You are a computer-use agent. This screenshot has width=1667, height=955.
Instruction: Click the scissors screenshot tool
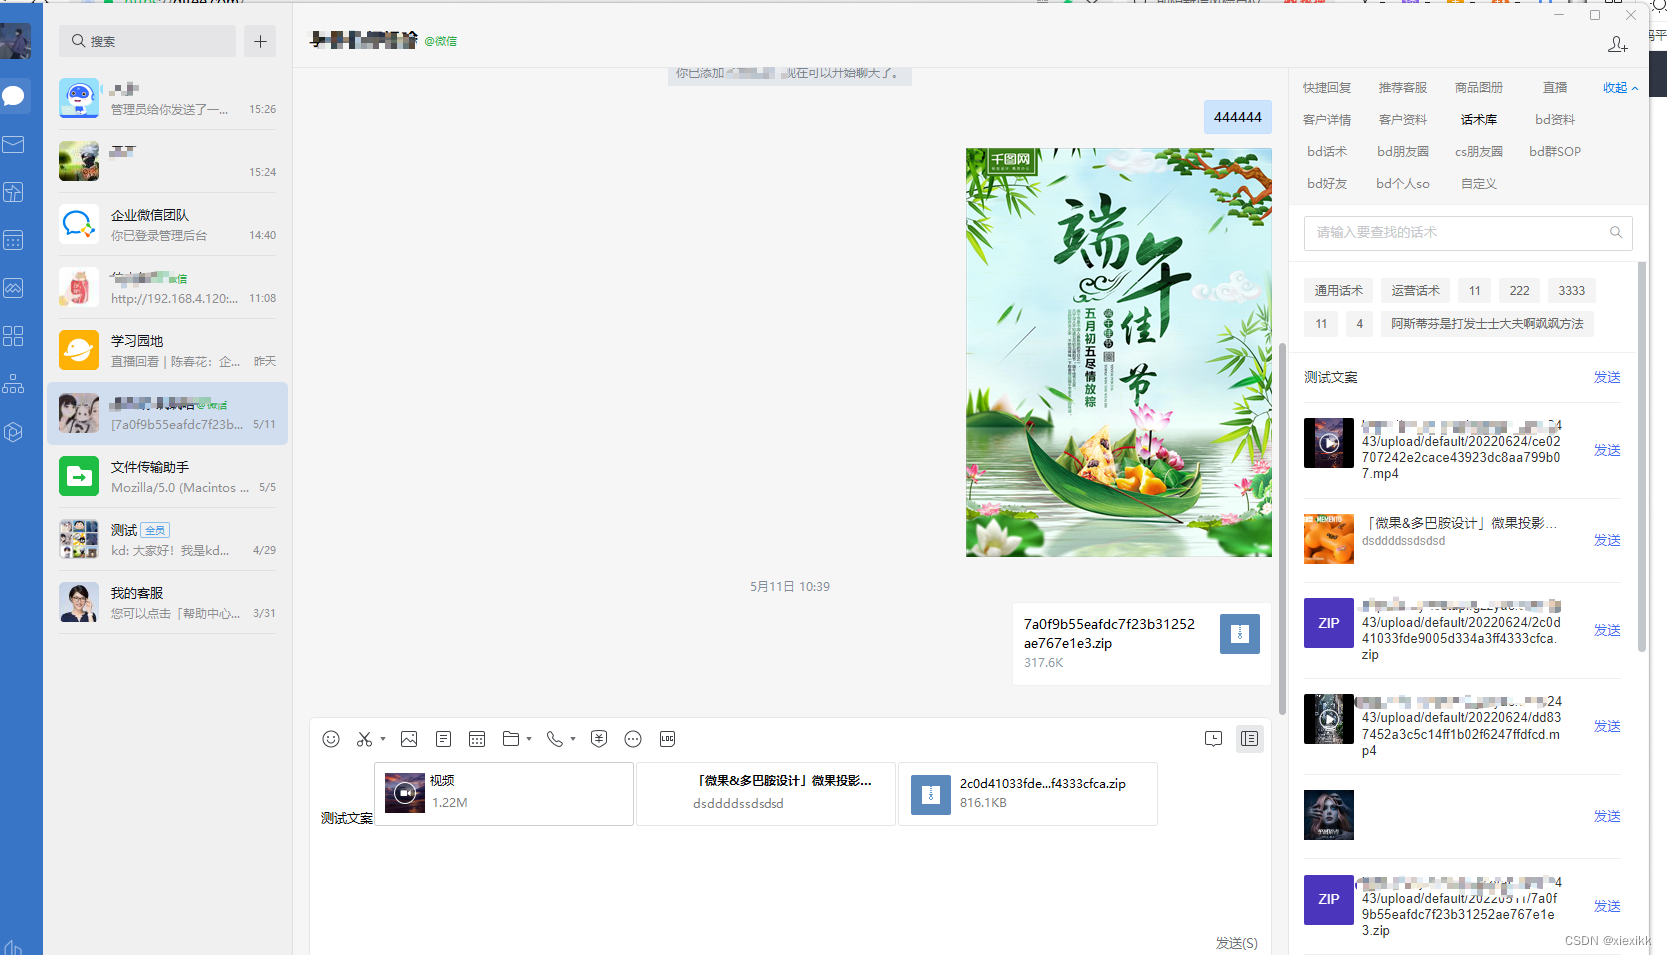pyautogui.click(x=364, y=739)
